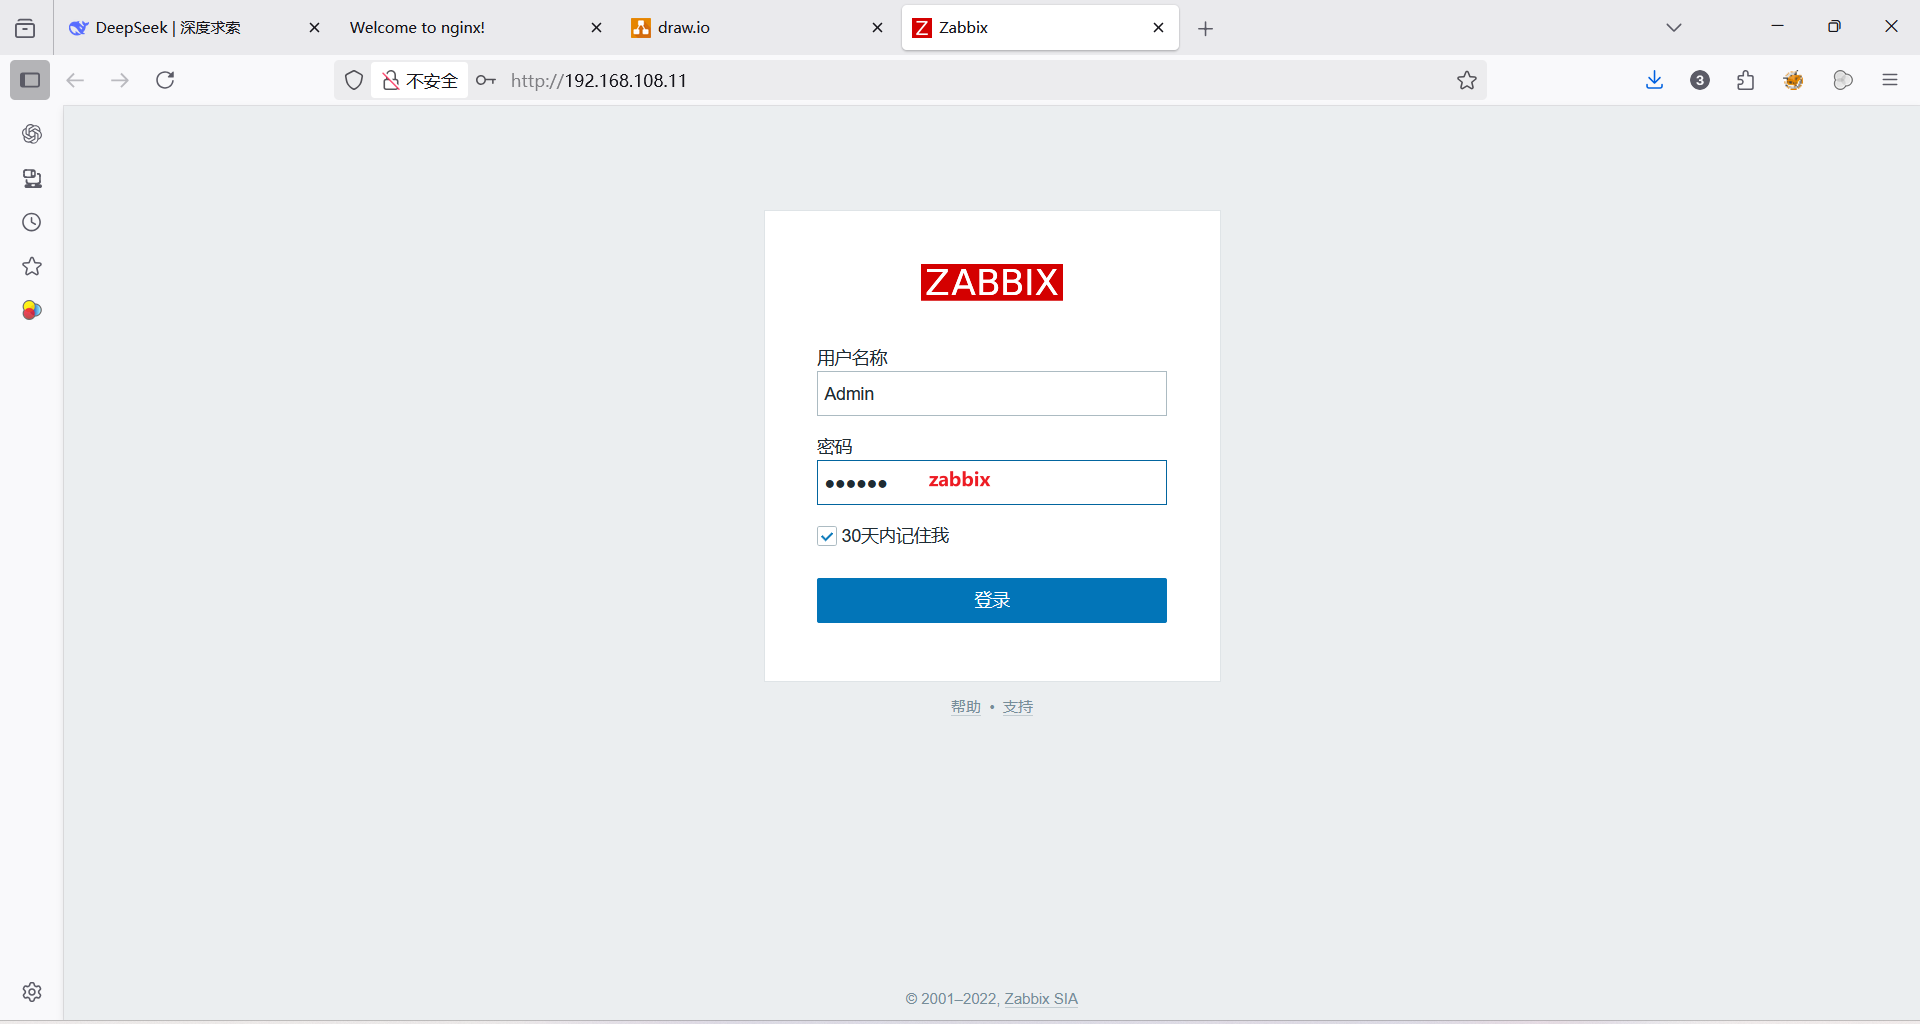The width and height of the screenshot is (1920, 1024).
Task: Open the downloads panel
Action: [1654, 80]
